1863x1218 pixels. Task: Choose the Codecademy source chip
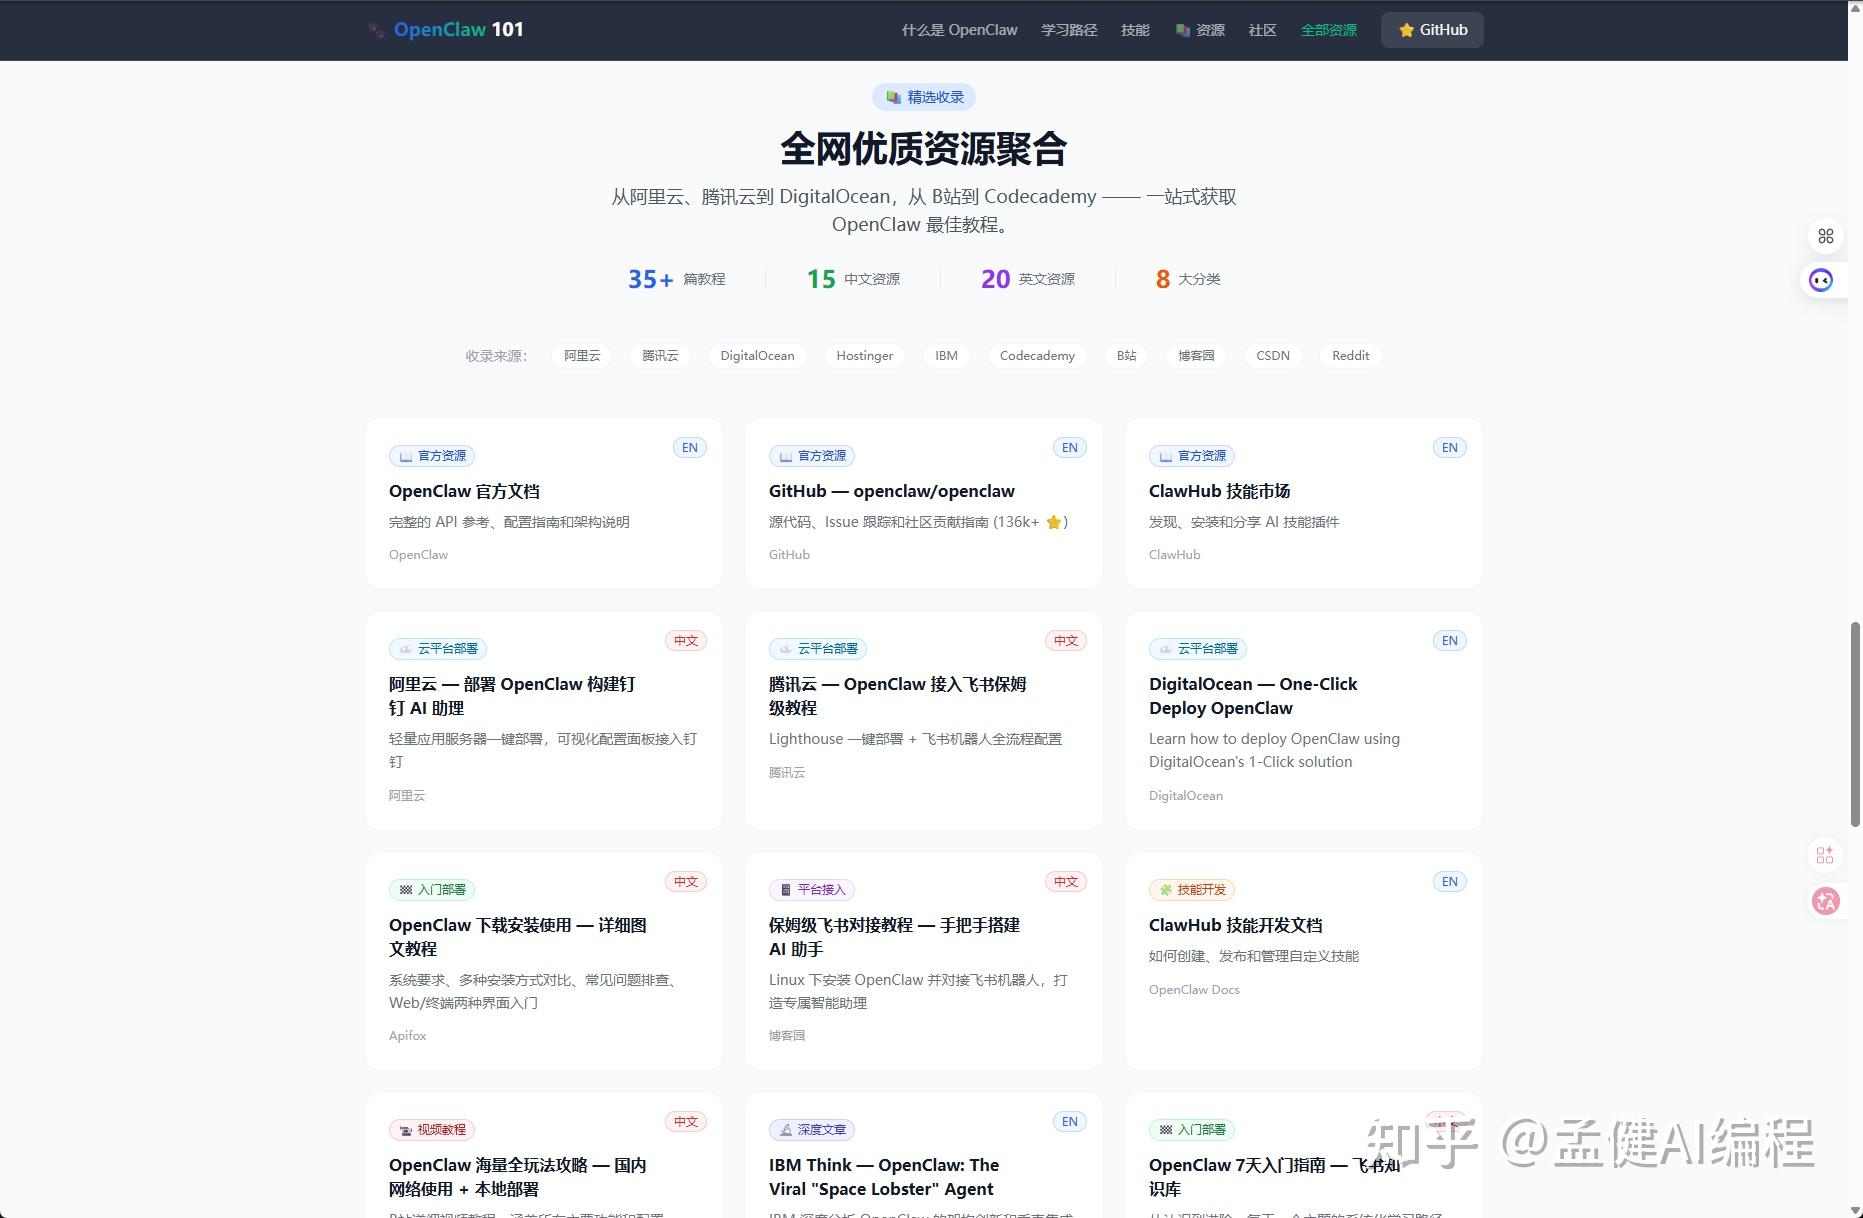point(1037,356)
